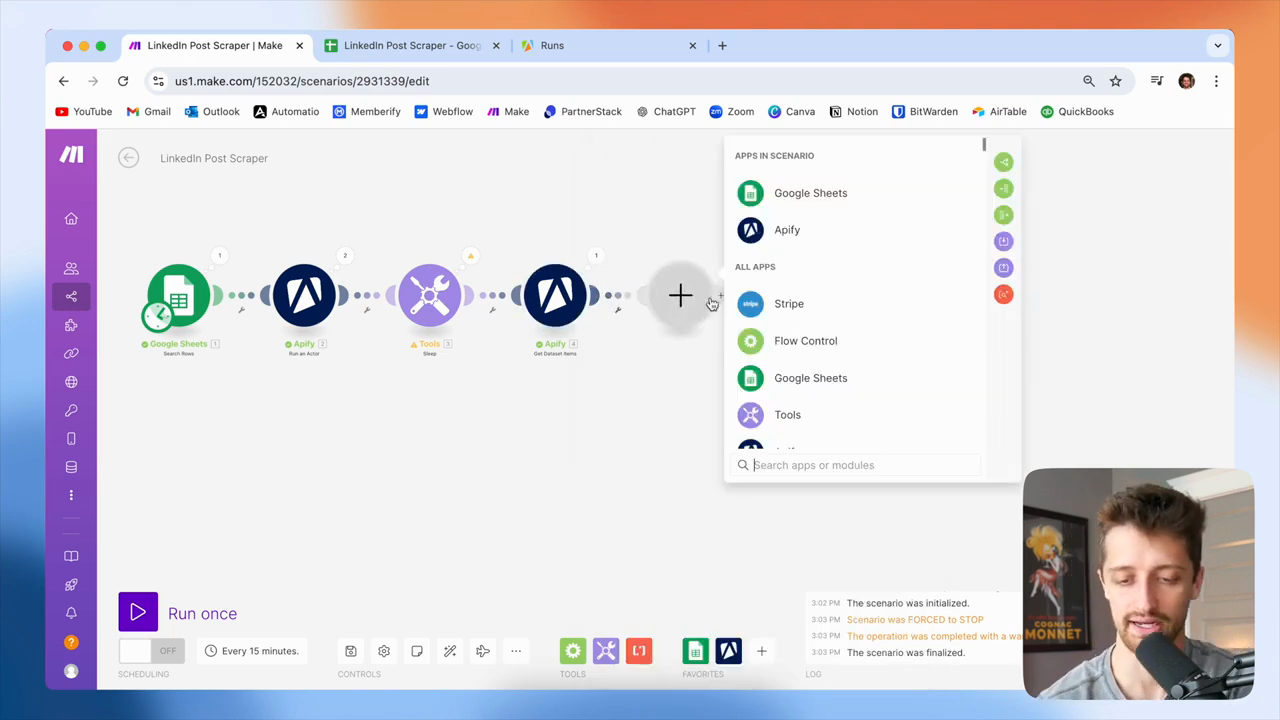The height and width of the screenshot is (720, 1280).
Task: Open the Every 15 minutes schedule setting
Action: pyautogui.click(x=251, y=651)
